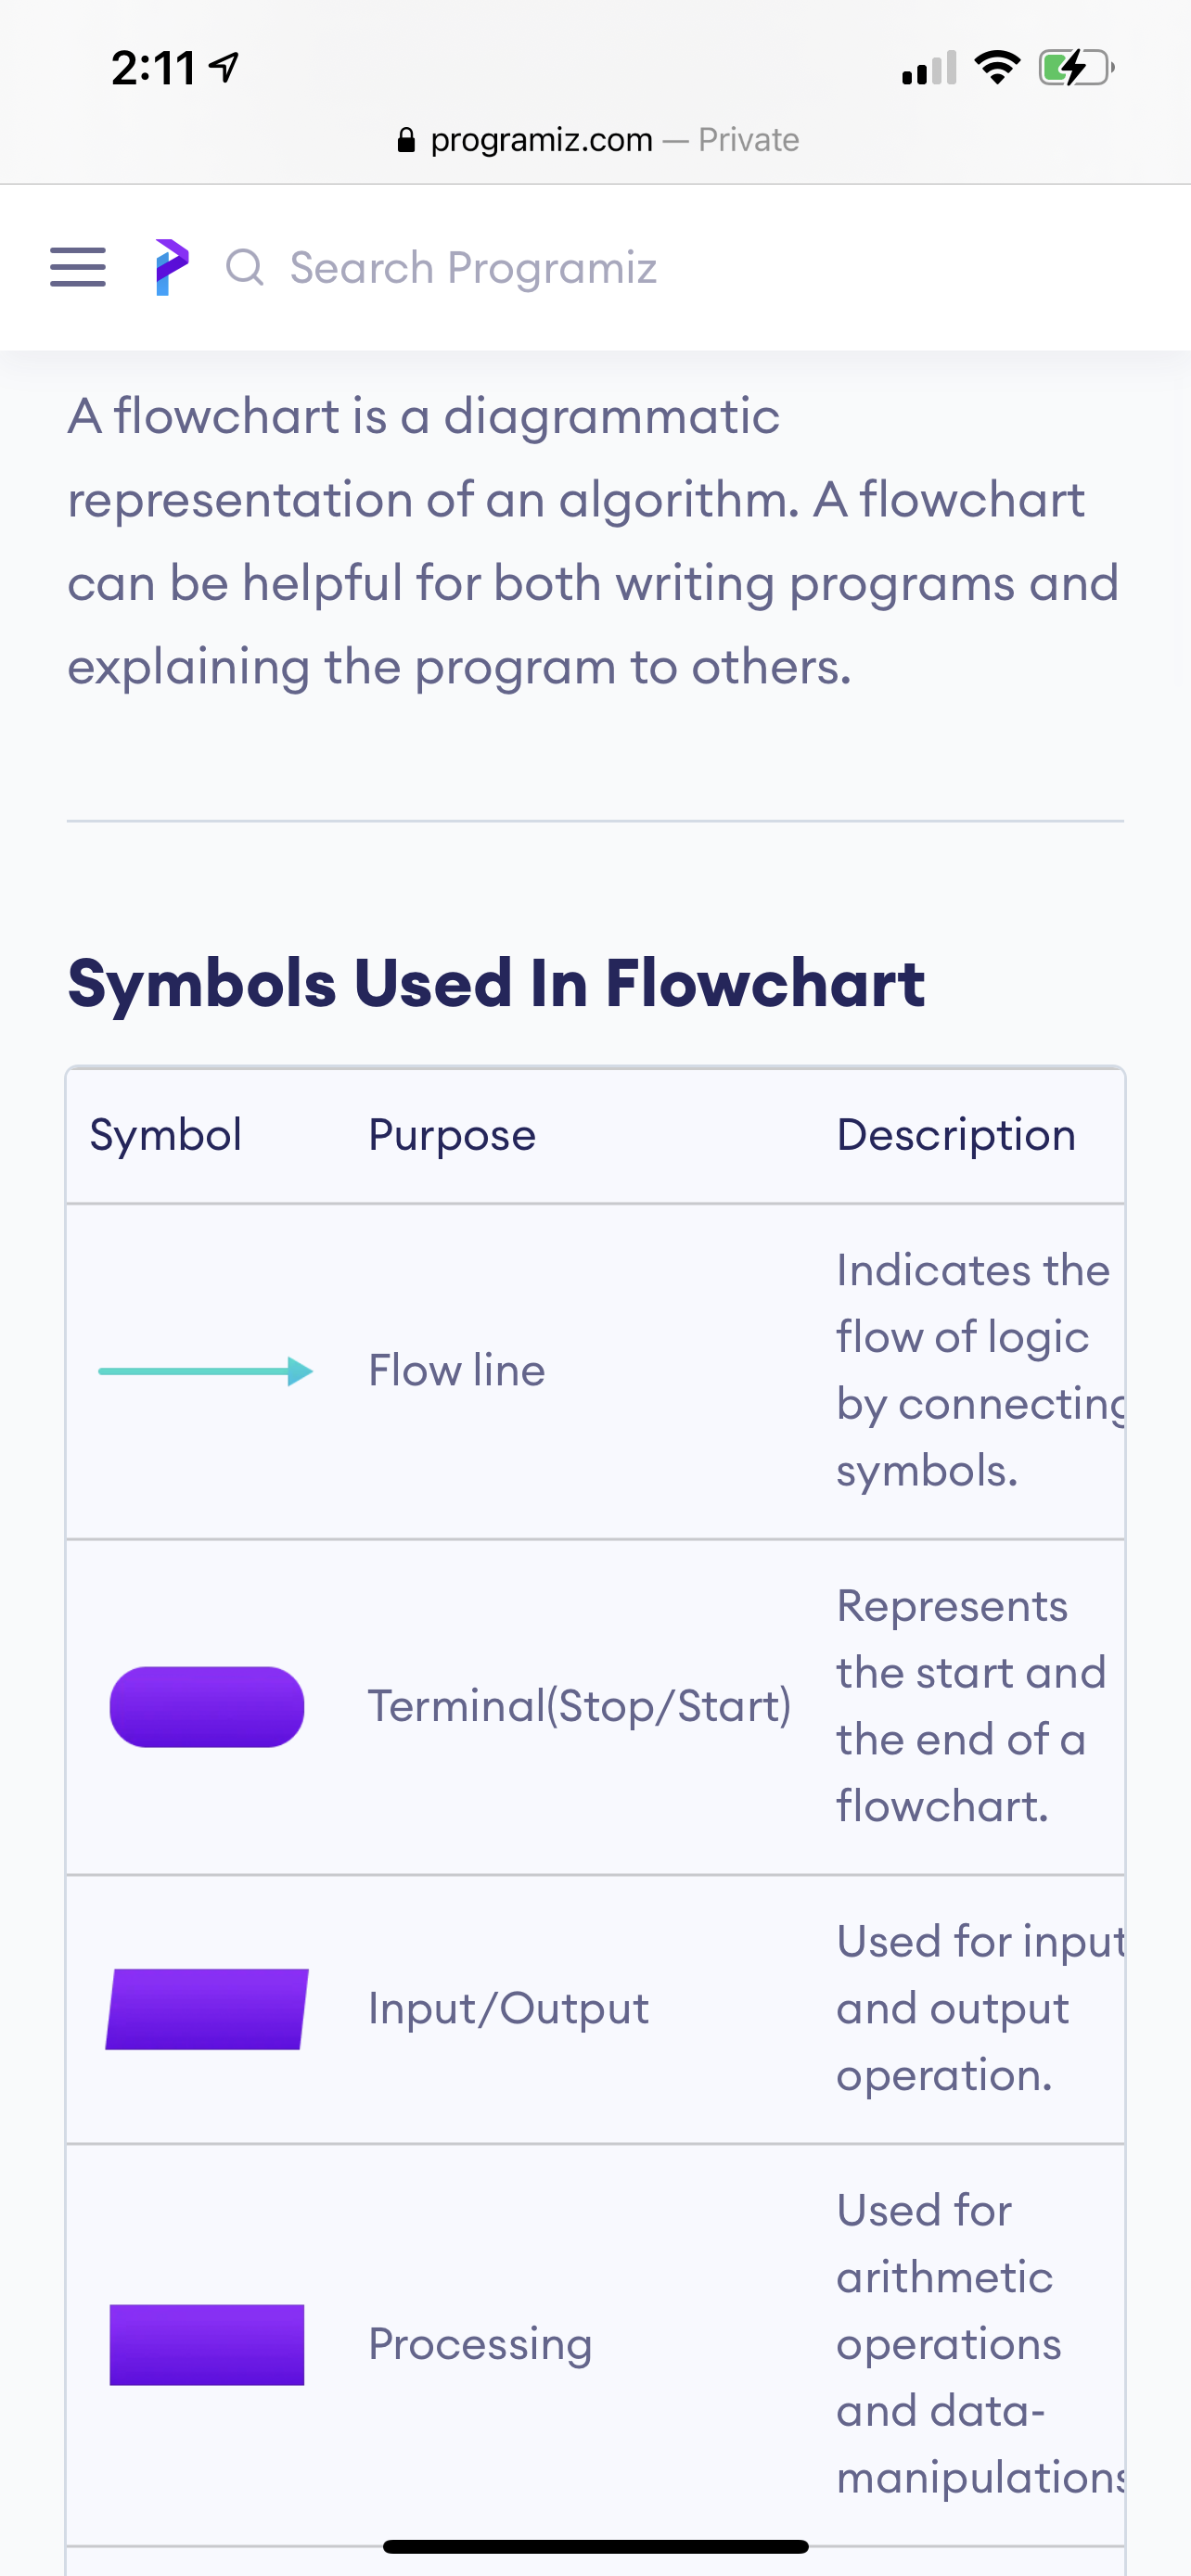
Task: Tap the cellular signal bars
Action: 929,68
